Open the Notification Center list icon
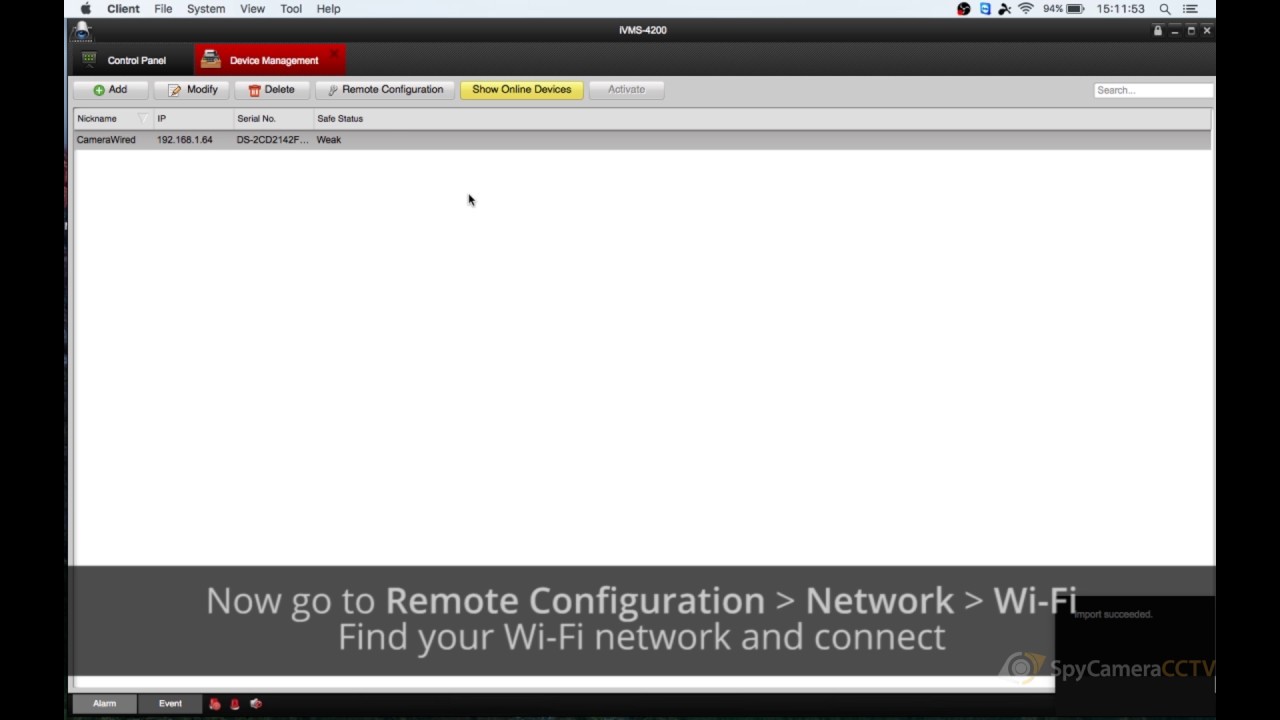This screenshot has width=1280, height=720. [x=1190, y=9]
